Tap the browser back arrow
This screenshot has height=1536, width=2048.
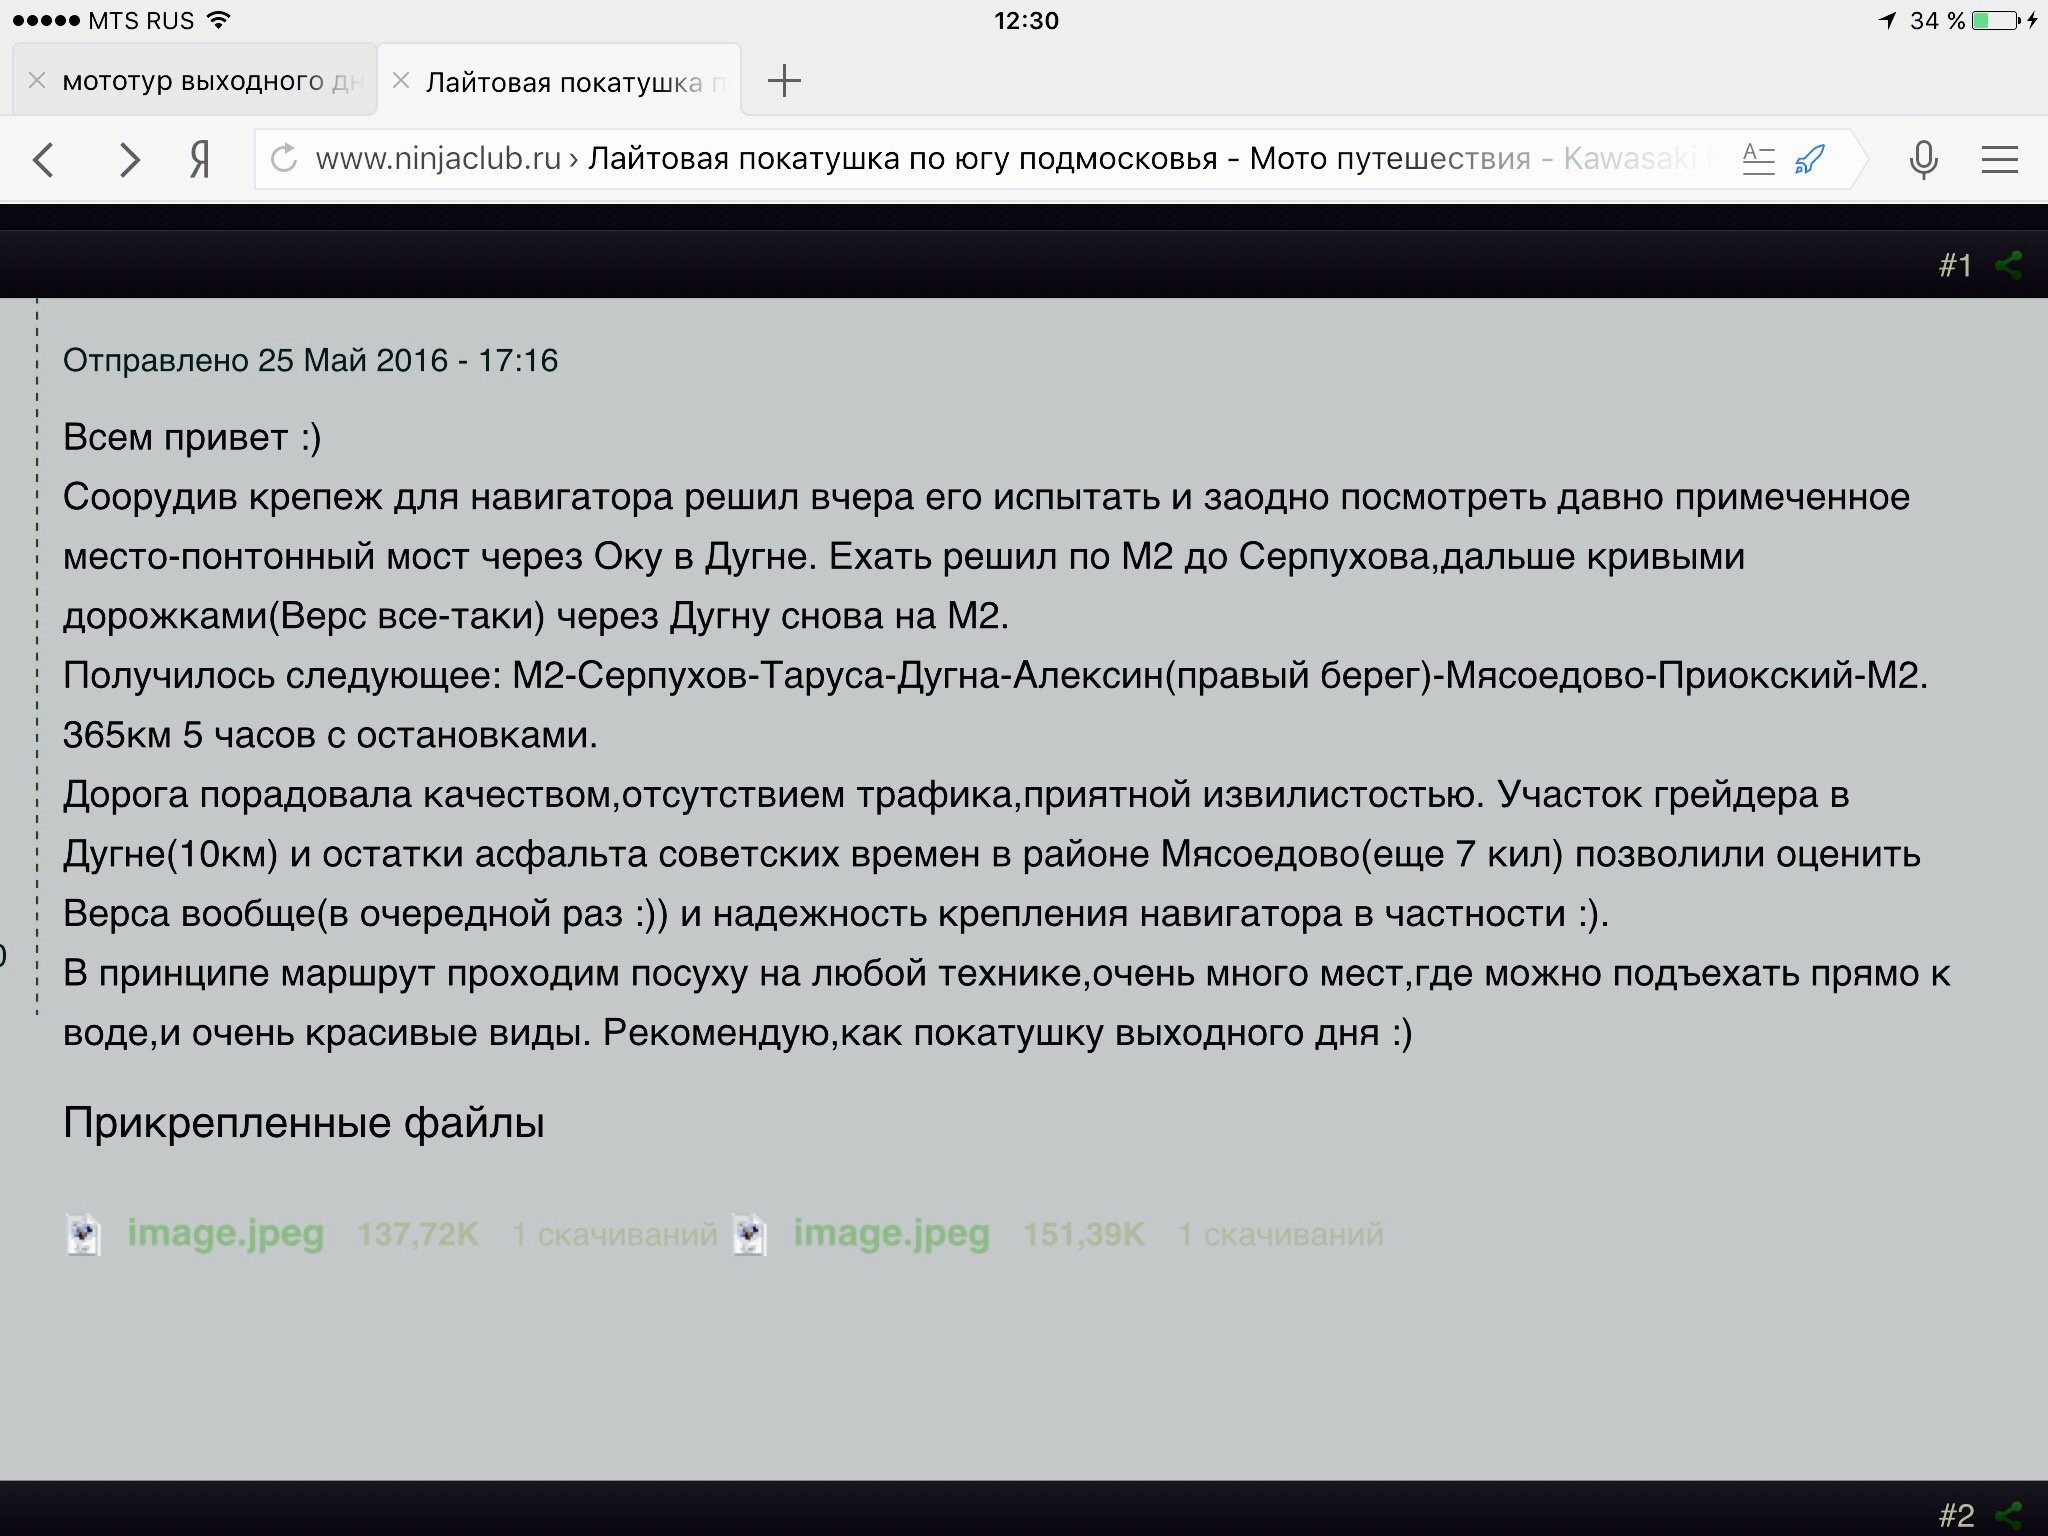pos(44,160)
